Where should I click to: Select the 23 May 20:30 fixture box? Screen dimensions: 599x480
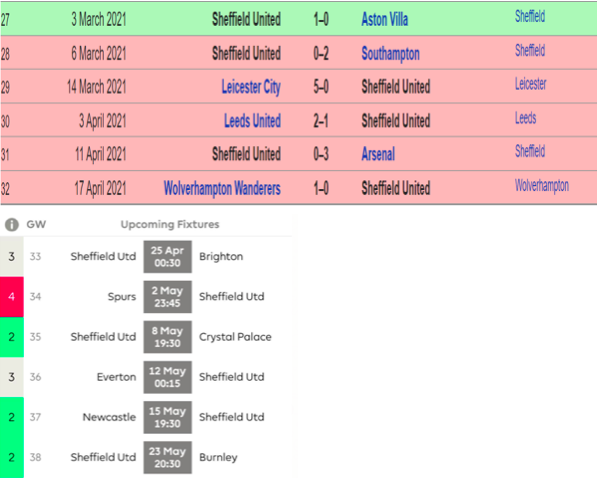click(168, 457)
